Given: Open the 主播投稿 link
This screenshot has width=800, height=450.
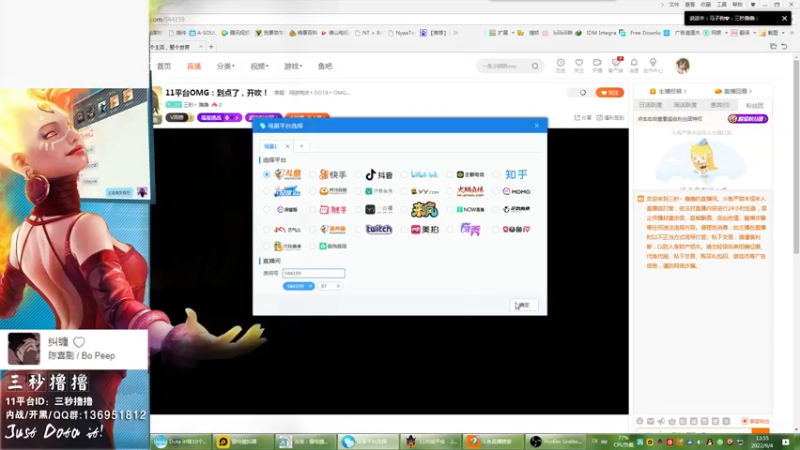Looking at the screenshot, I should tap(668, 91).
